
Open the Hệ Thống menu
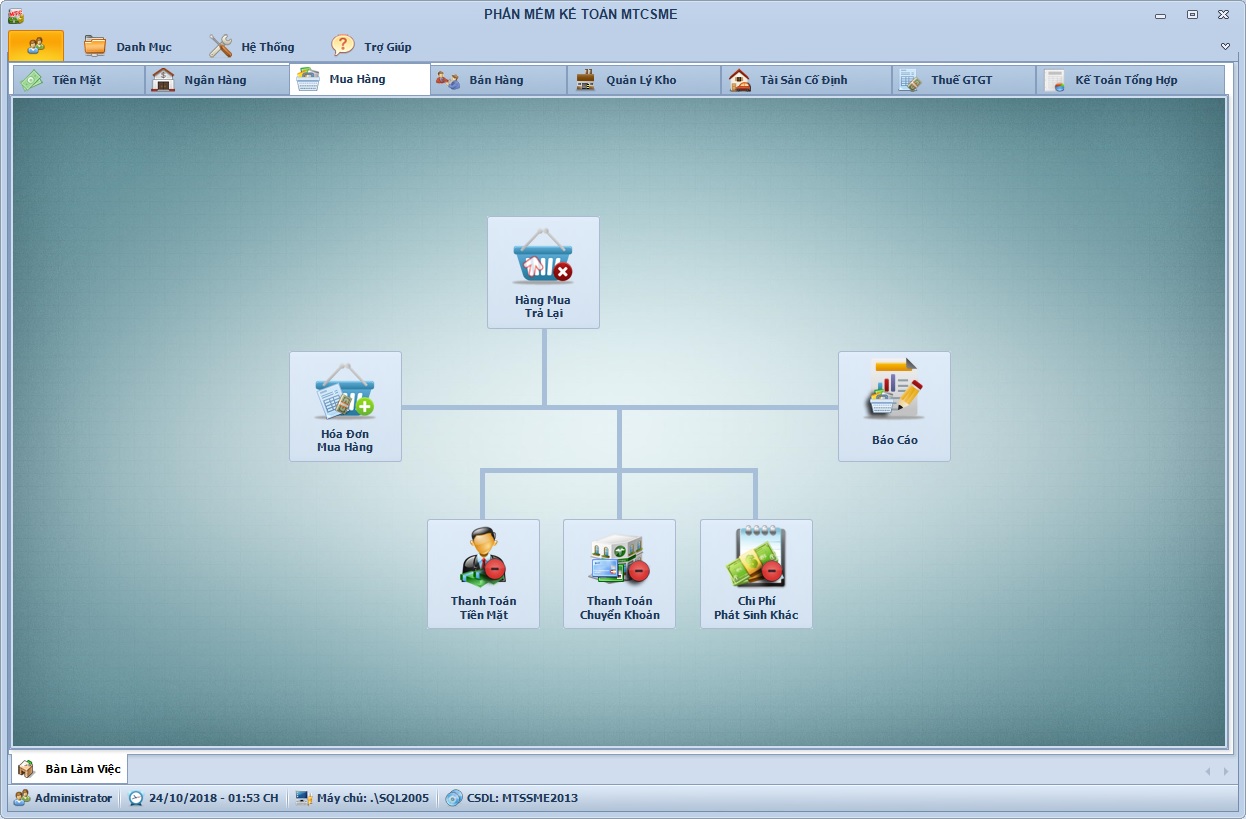coord(252,47)
